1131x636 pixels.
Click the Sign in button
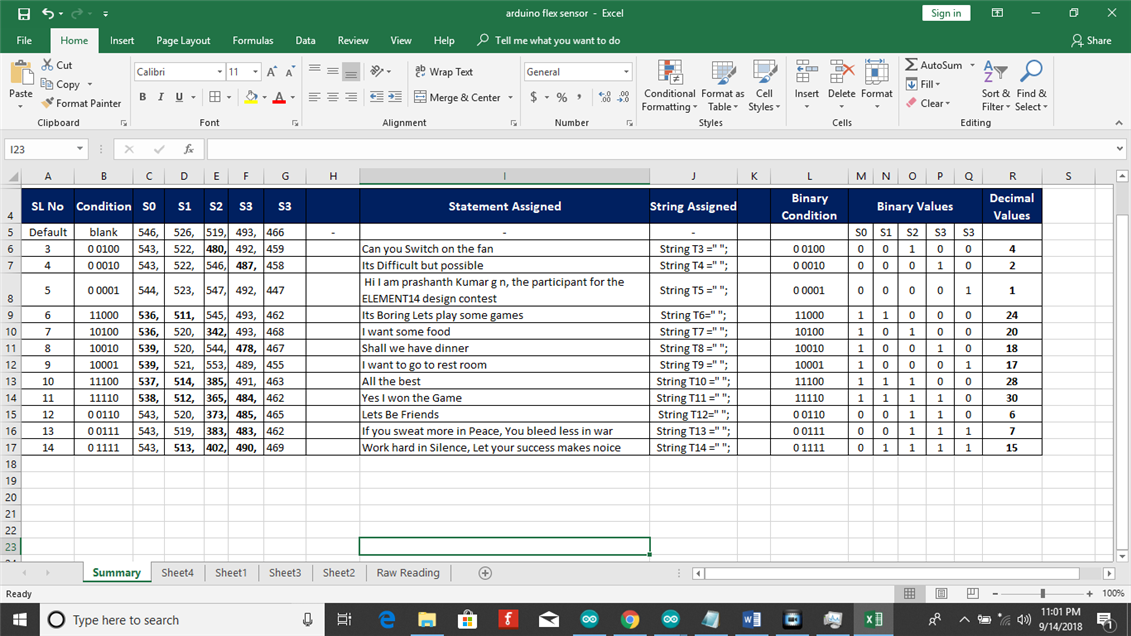[x=945, y=13]
